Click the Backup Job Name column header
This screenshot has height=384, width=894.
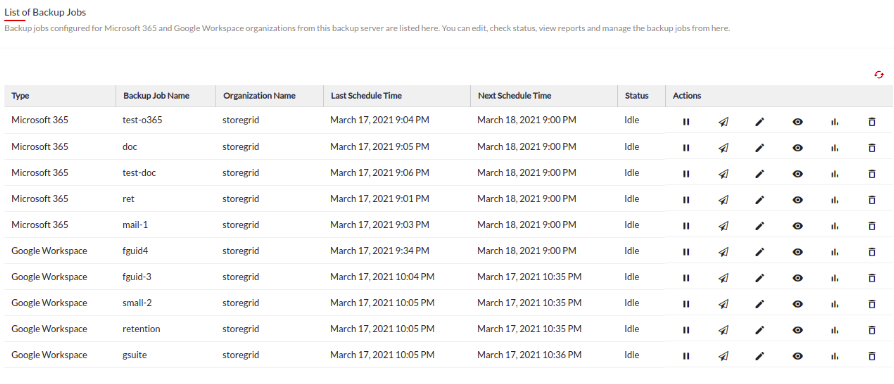[156, 96]
